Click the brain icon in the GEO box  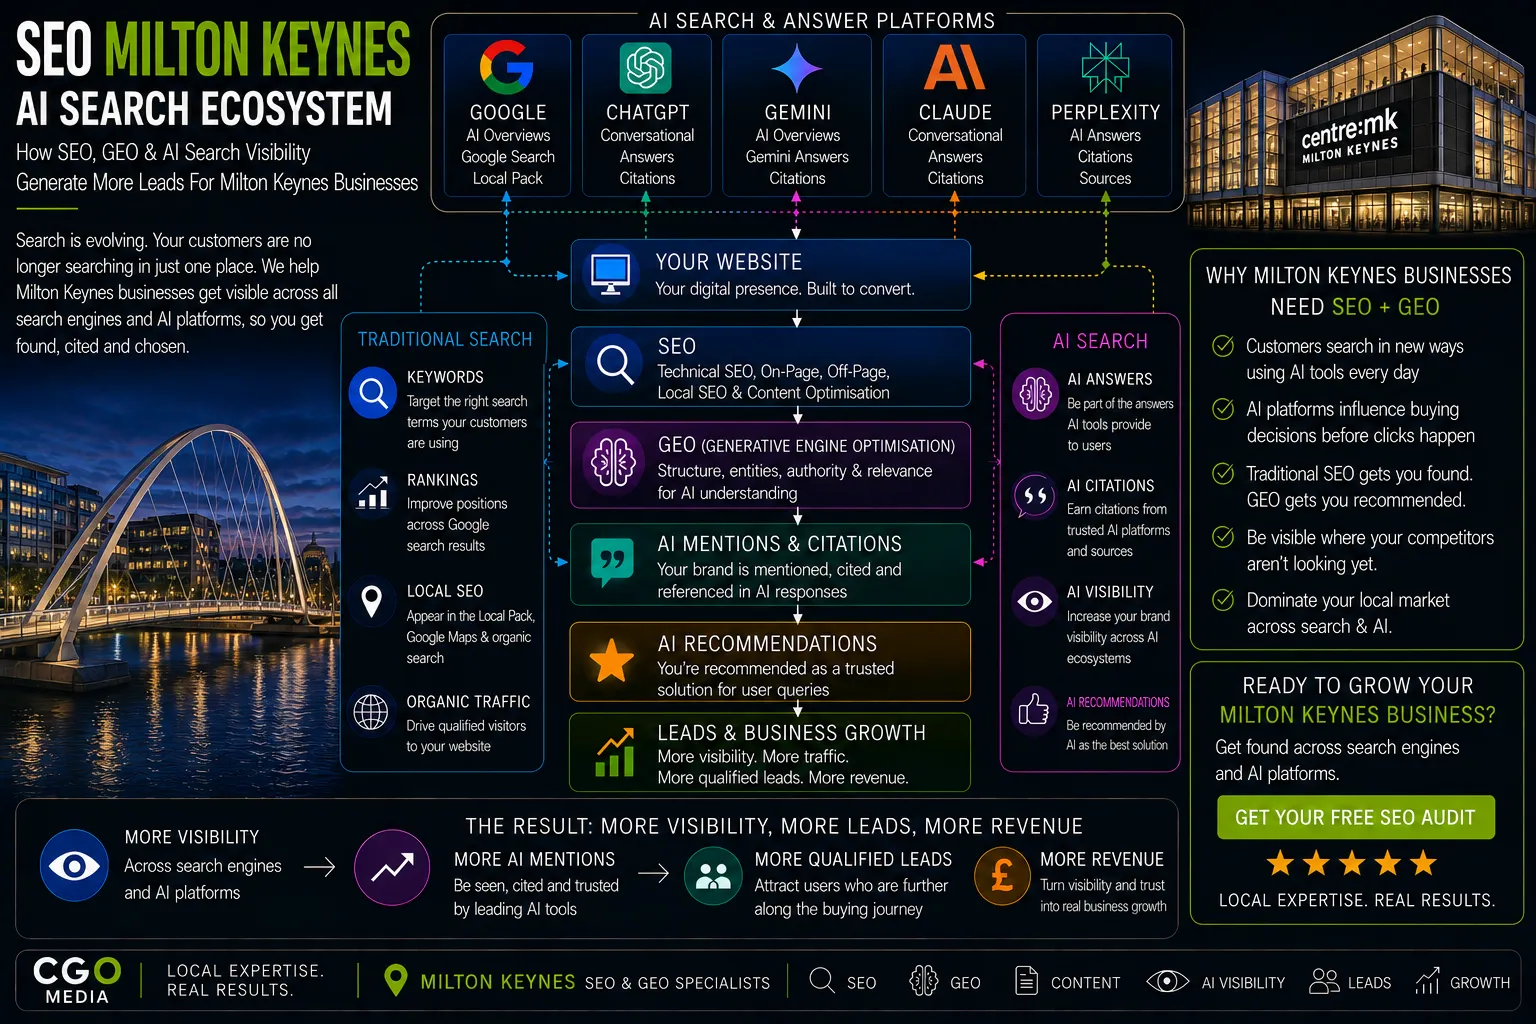[613, 463]
